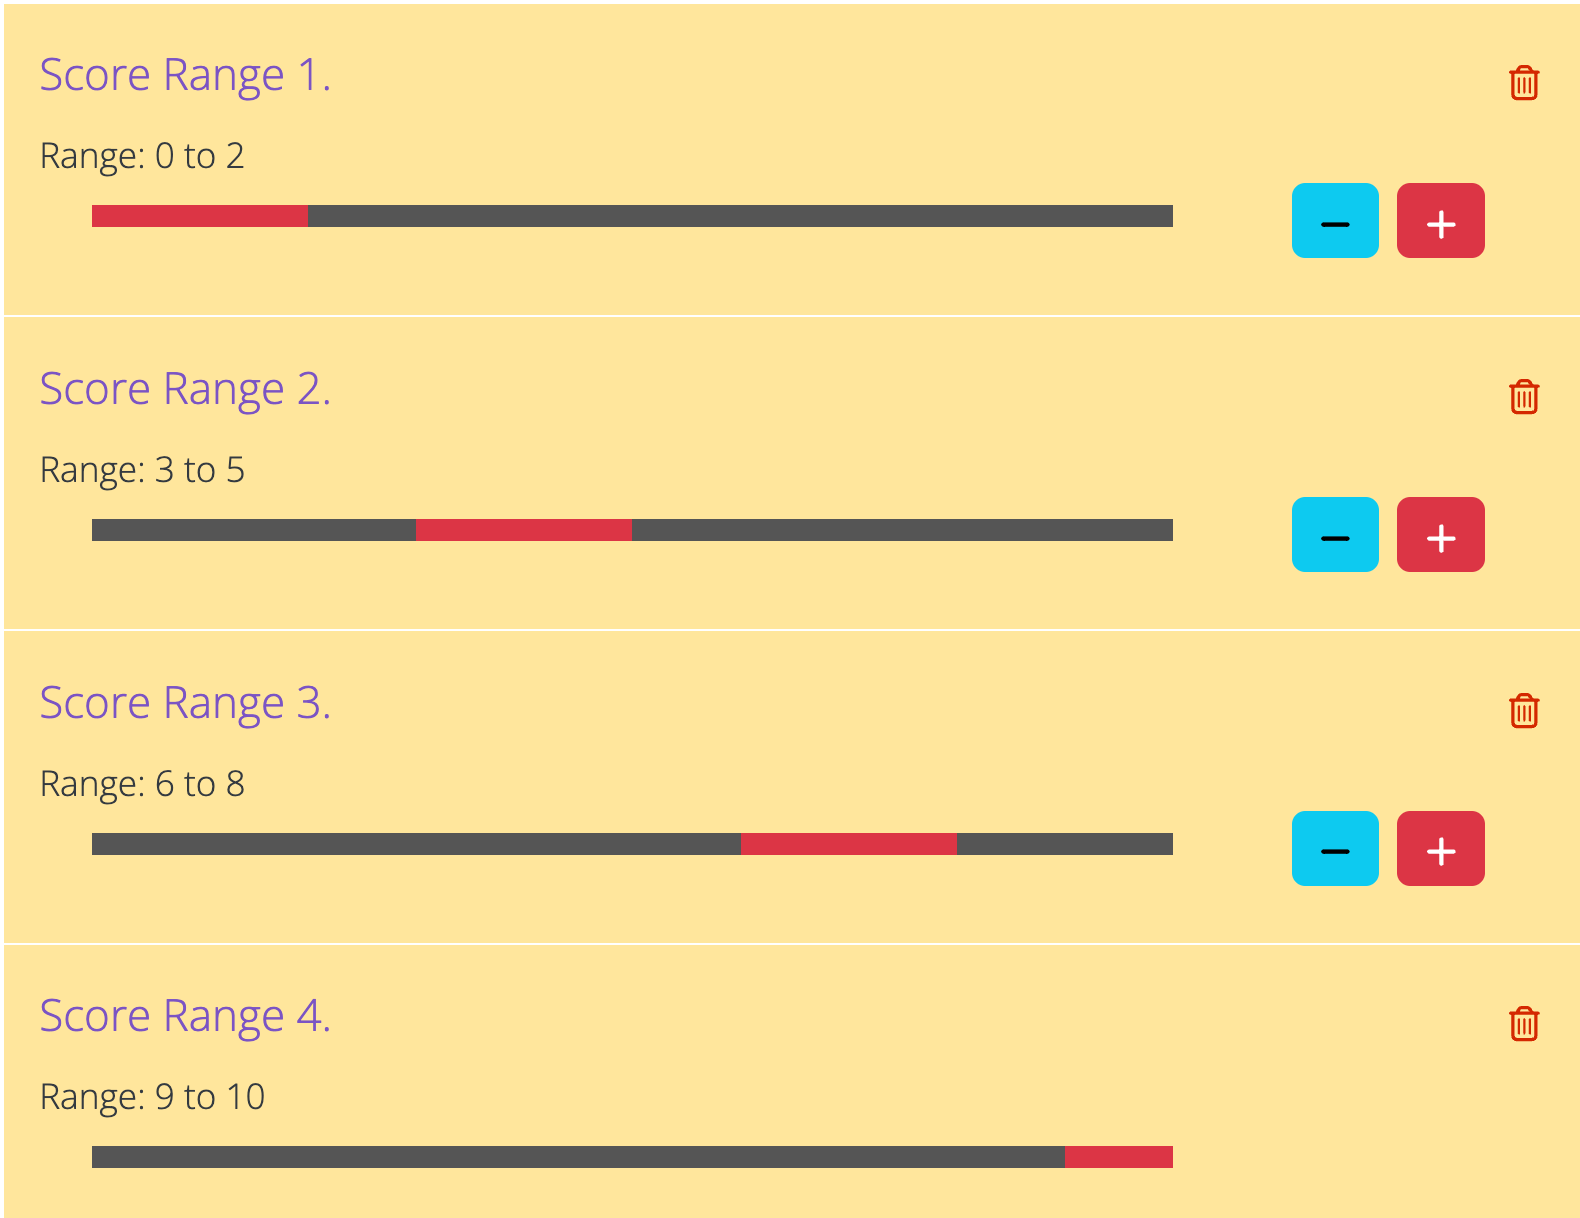Select the Score Range 2 heading
The width and height of the screenshot is (1580, 1218).
pyautogui.click(x=186, y=388)
